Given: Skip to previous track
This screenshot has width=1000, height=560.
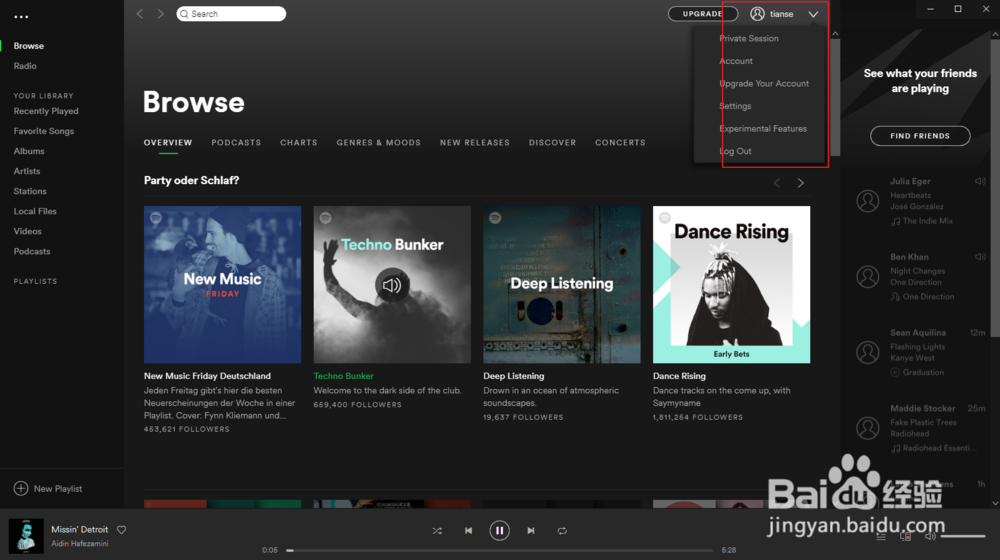Looking at the screenshot, I should (468, 531).
